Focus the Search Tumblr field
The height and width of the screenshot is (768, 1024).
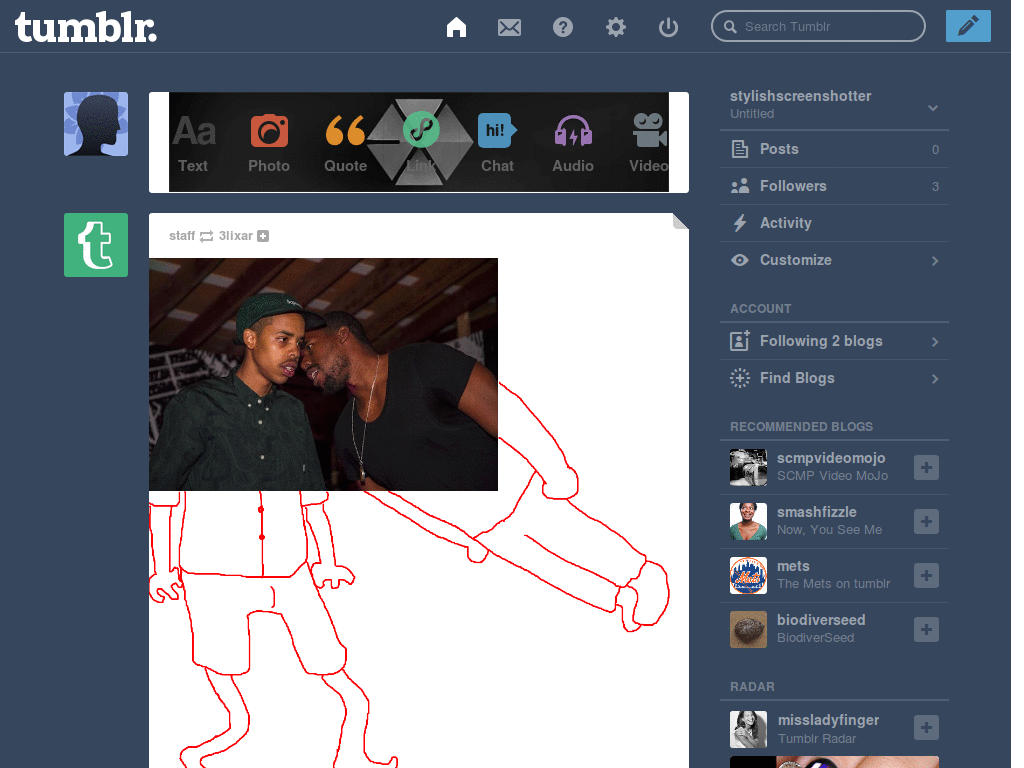click(818, 26)
